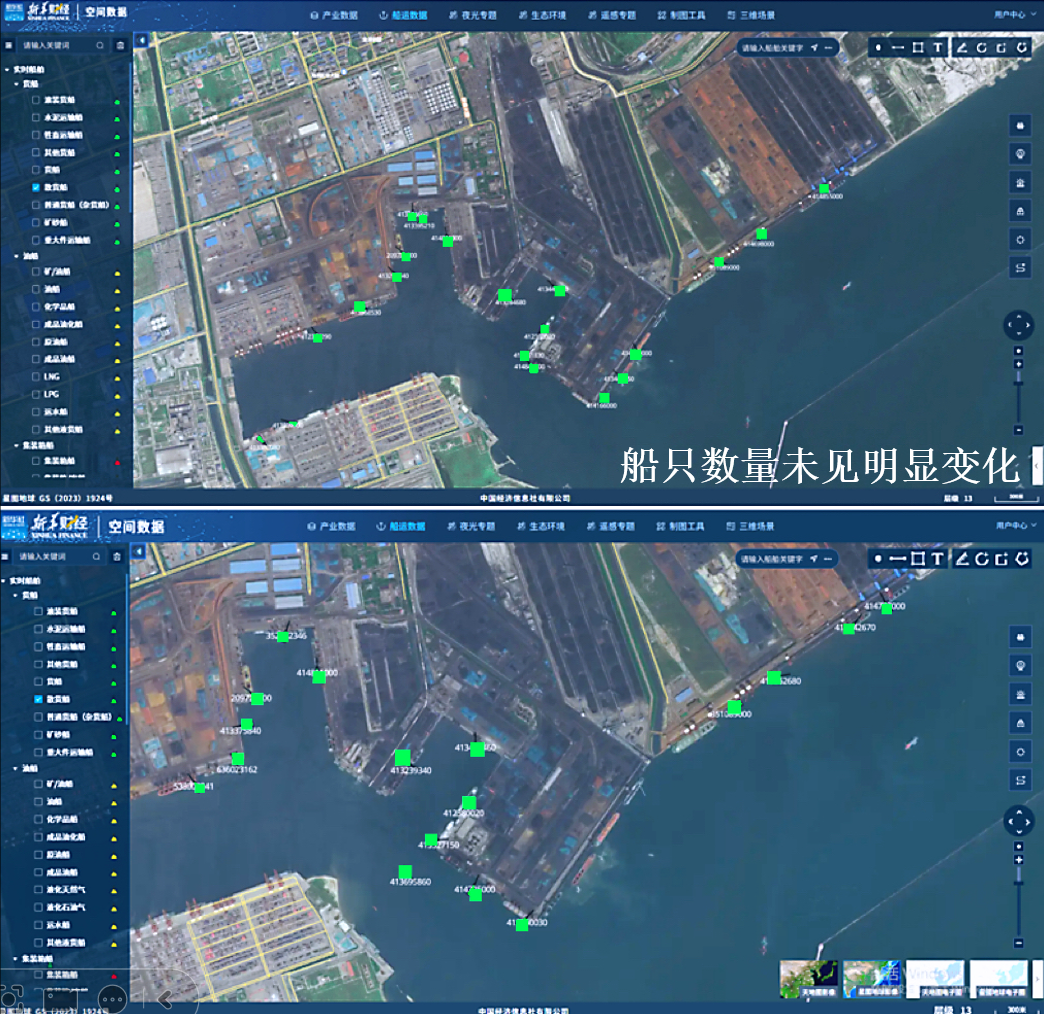Viewport: 1044px width, 1014px height.
Task: Click ship marker 413239340 on lower map
Action: point(403,758)
